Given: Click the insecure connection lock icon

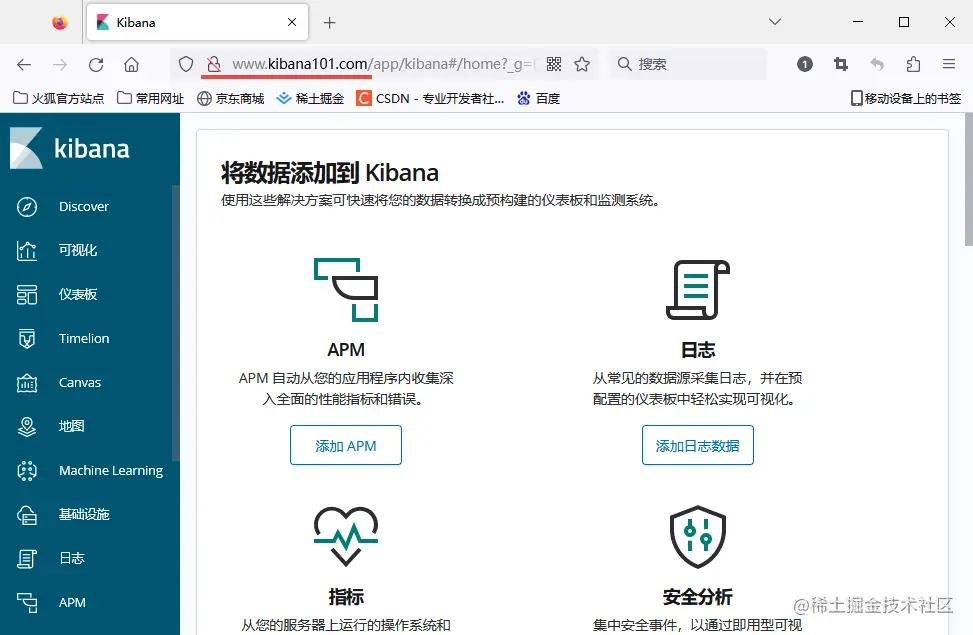Looking at the screenshot, I should 214,64.
